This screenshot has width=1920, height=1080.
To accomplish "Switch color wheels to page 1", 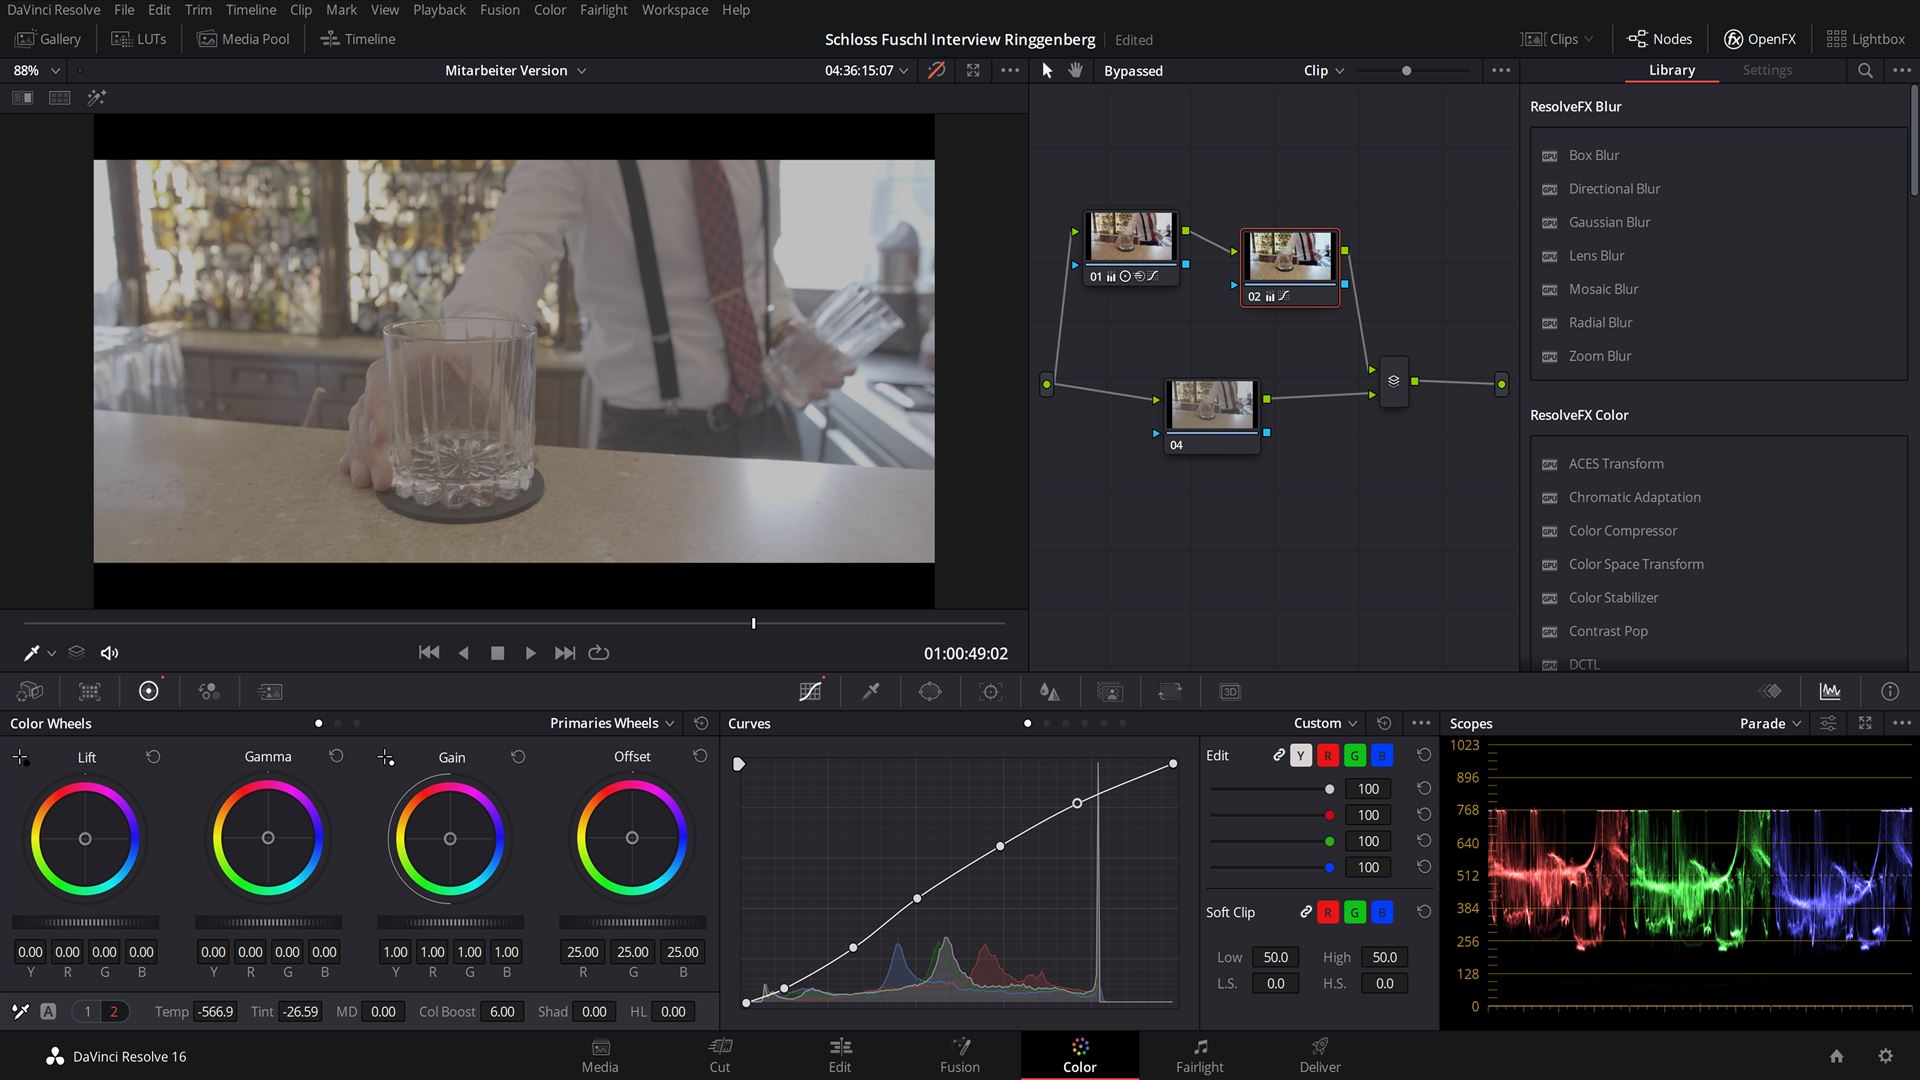I will click(87, 1011).
